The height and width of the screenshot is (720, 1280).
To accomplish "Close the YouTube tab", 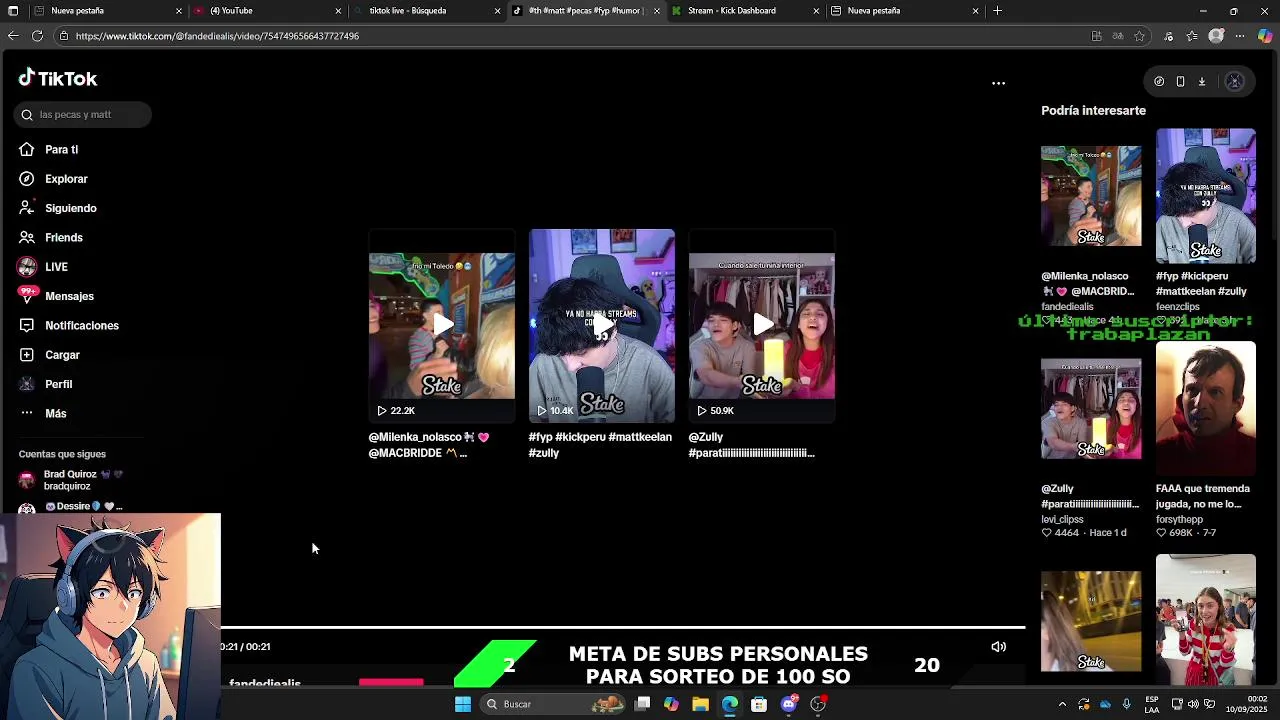I will tap(338, 11).
